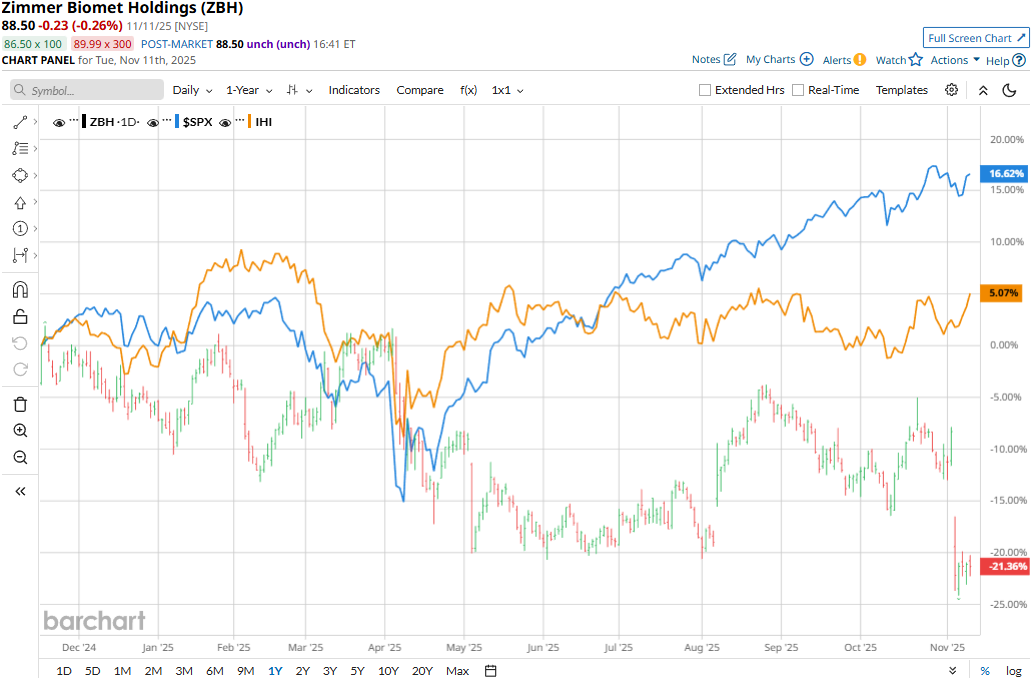Image resolution: width=1032 pixels, height=678 pixels.
Task: Open the Daily frequency dropdown
Action: click(x=192, y=90)
